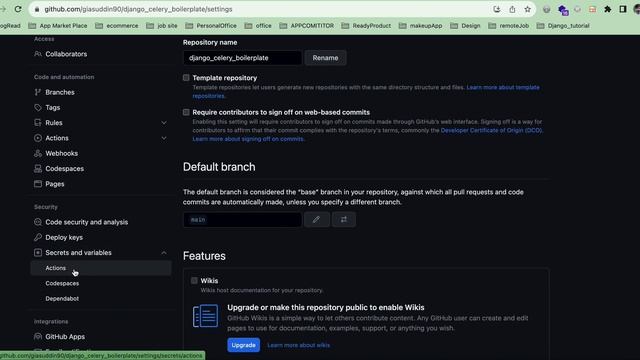Bookmark this page with the star icon
The image size is (640, 360).
[x=527, y=9]
